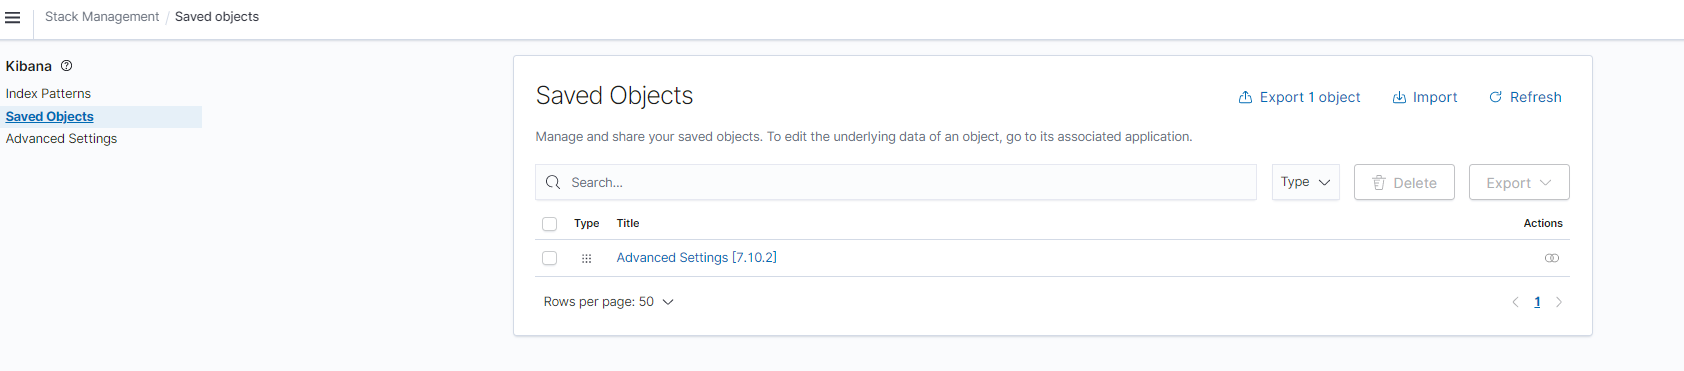Image resolution: width=1684 pixels, height=371 pixels.
Task: Click the Import button
Action: (1425, 97)
